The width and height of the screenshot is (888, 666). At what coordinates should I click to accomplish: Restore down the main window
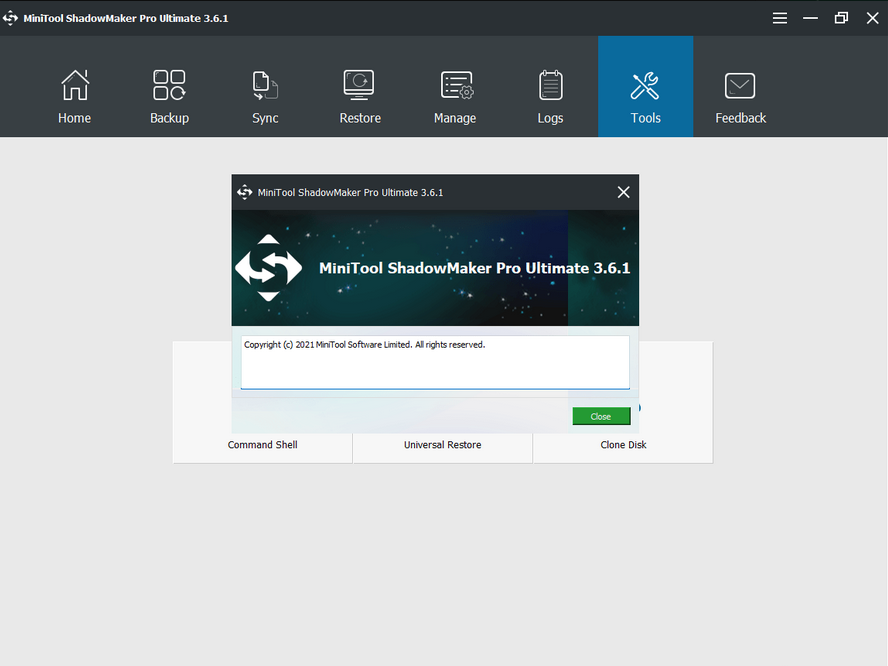coord(841,18)
